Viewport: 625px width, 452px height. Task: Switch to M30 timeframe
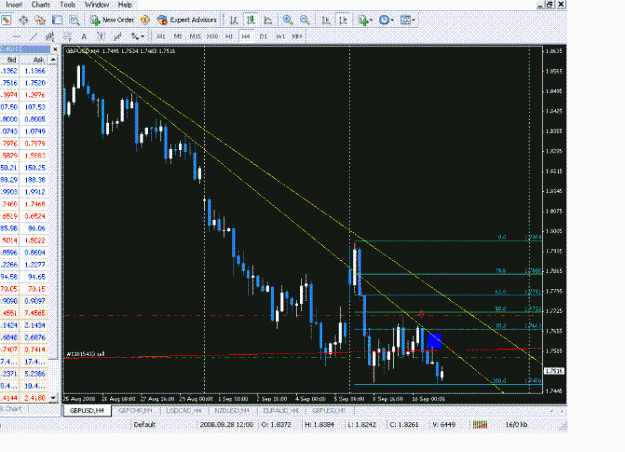(212, 36)
